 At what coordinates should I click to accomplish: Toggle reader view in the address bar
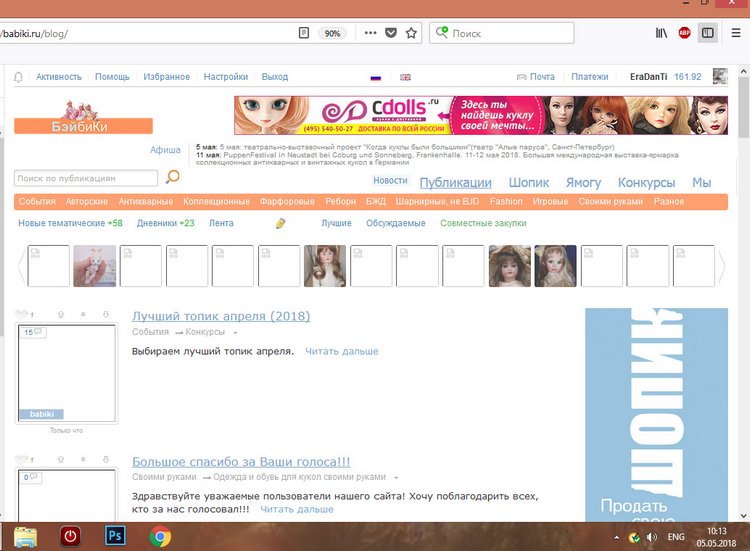pyautogui.click(x=304, y=33)
